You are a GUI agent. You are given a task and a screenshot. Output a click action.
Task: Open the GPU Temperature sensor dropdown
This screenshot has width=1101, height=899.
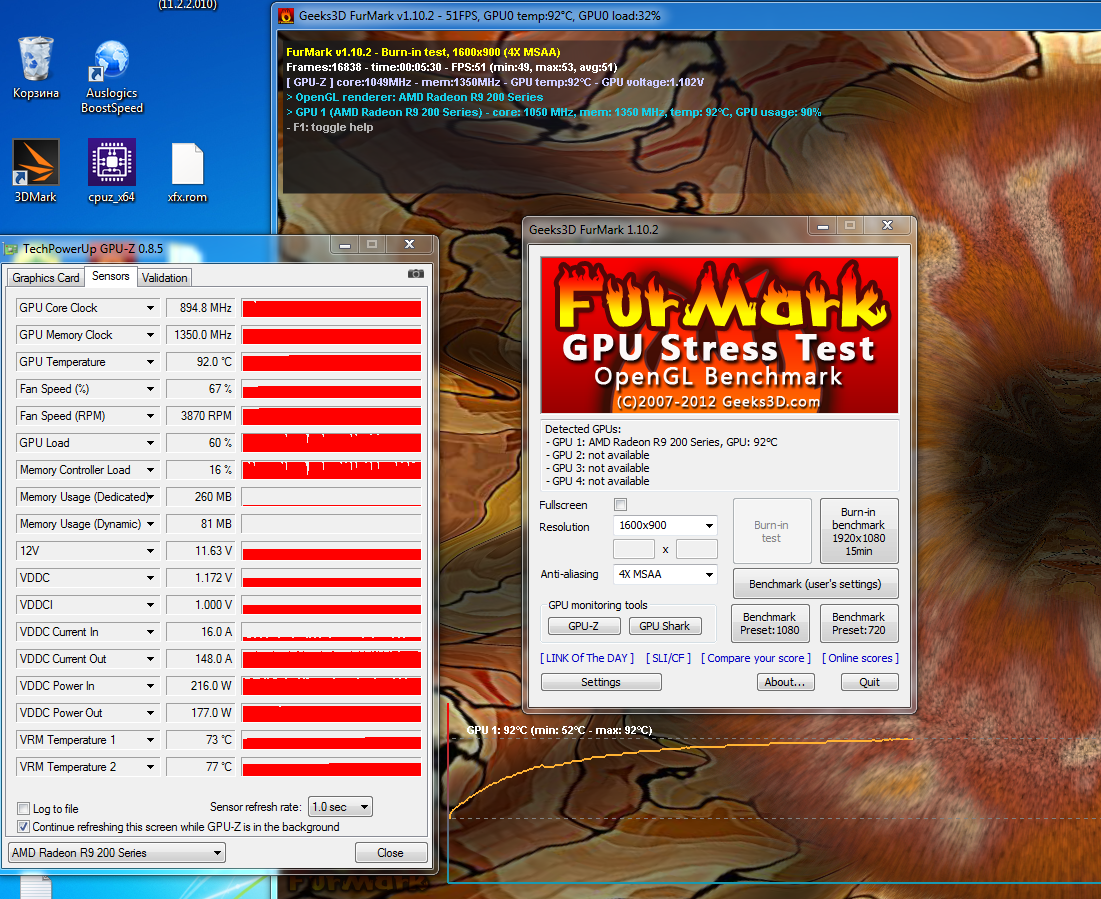click(x=150, y=362)
